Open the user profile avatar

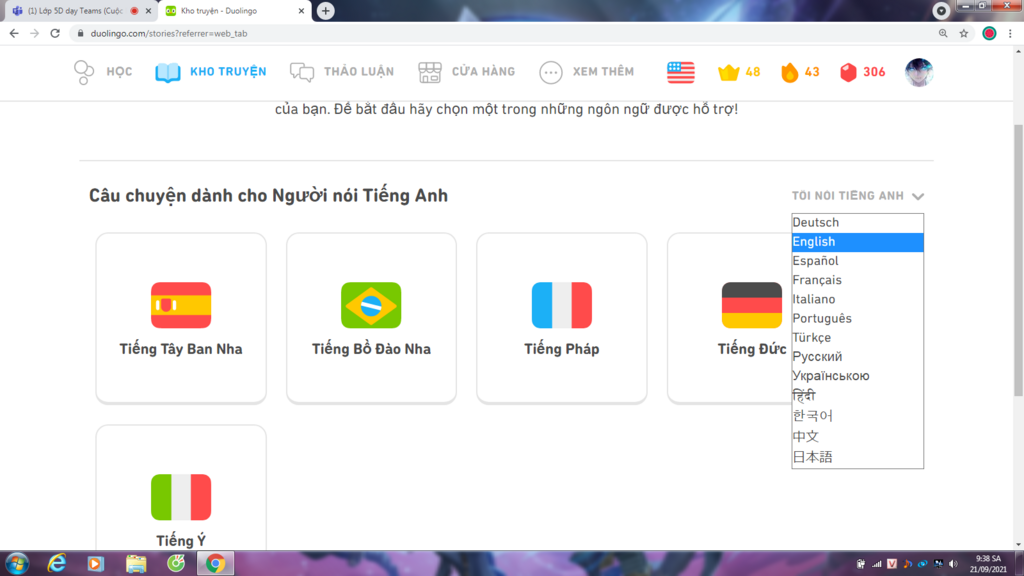(919, 72)
